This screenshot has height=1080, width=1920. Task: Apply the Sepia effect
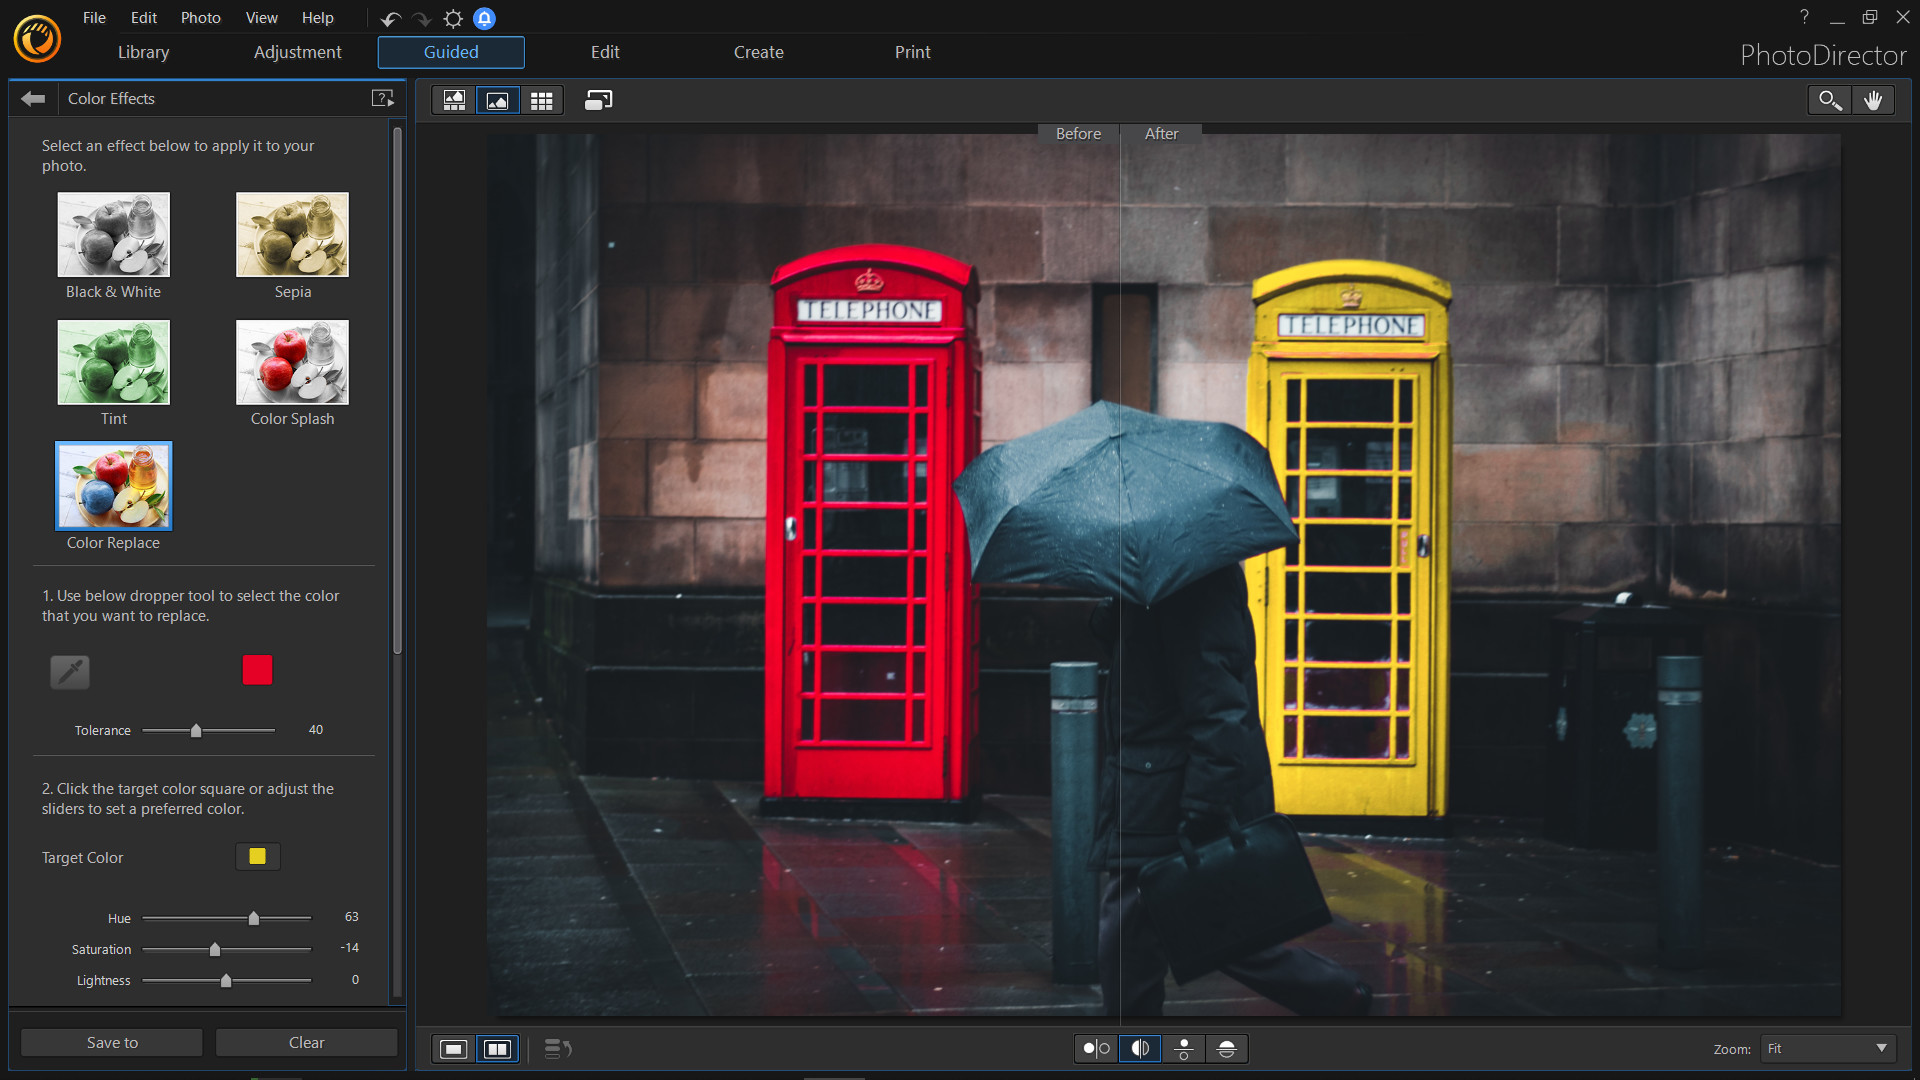click(x=291, y=234)
